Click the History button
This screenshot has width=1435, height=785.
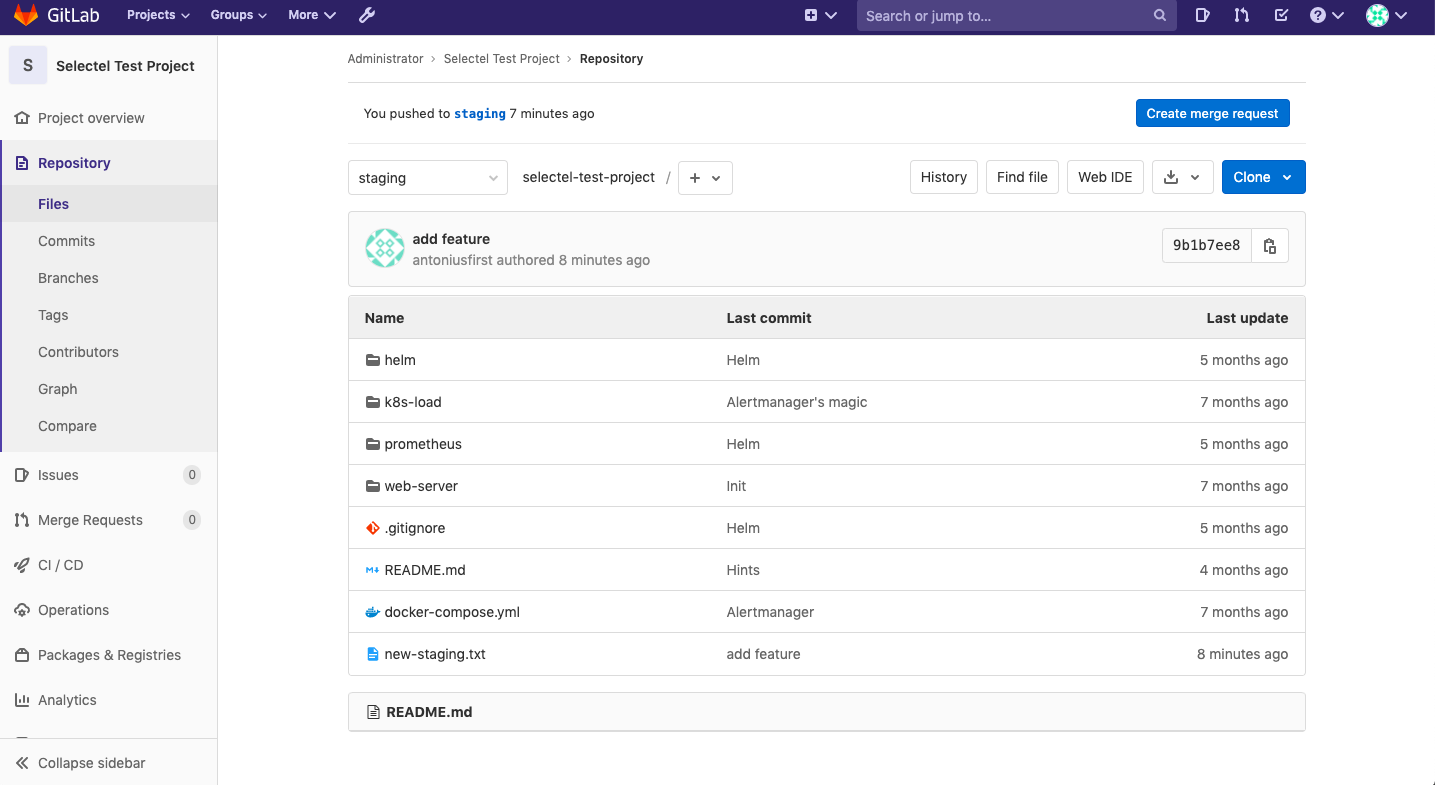tap(943, 177)
